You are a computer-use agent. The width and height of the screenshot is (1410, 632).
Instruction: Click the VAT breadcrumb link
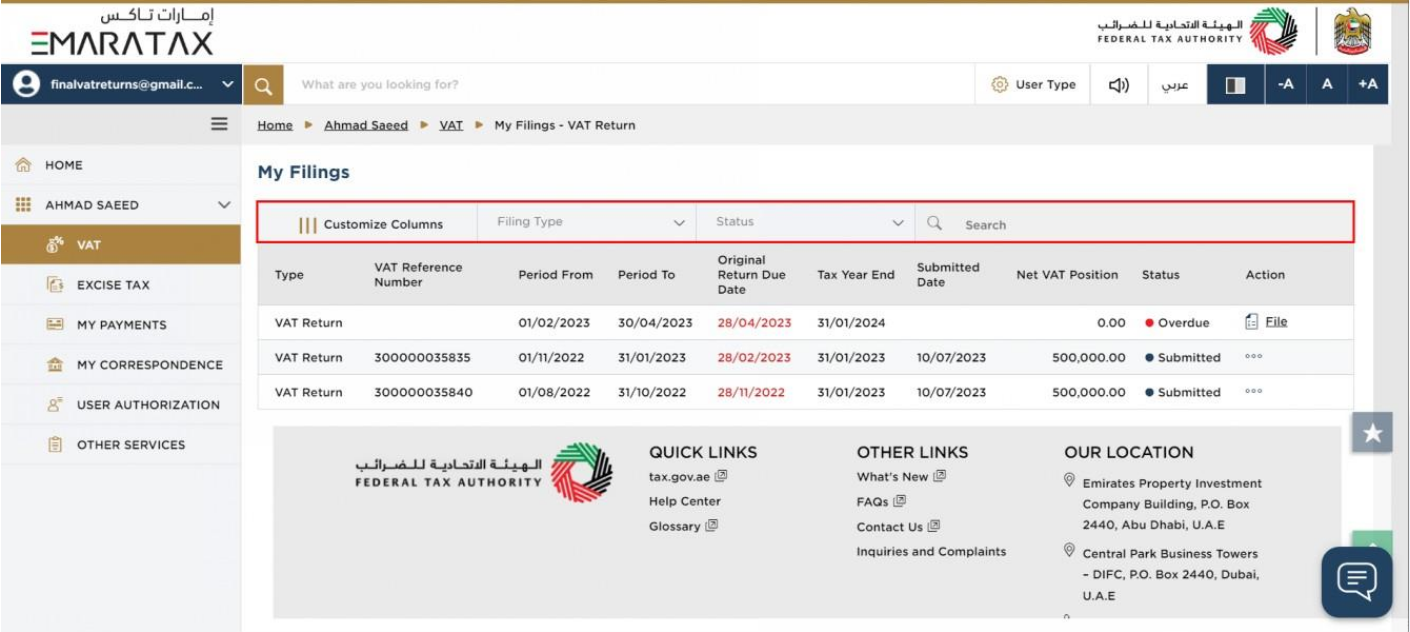pos(451,125)
